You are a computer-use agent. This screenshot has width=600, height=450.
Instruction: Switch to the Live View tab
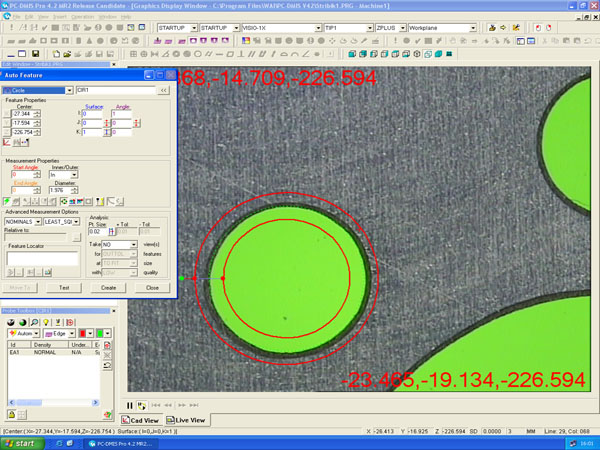(x=186, y=420)
